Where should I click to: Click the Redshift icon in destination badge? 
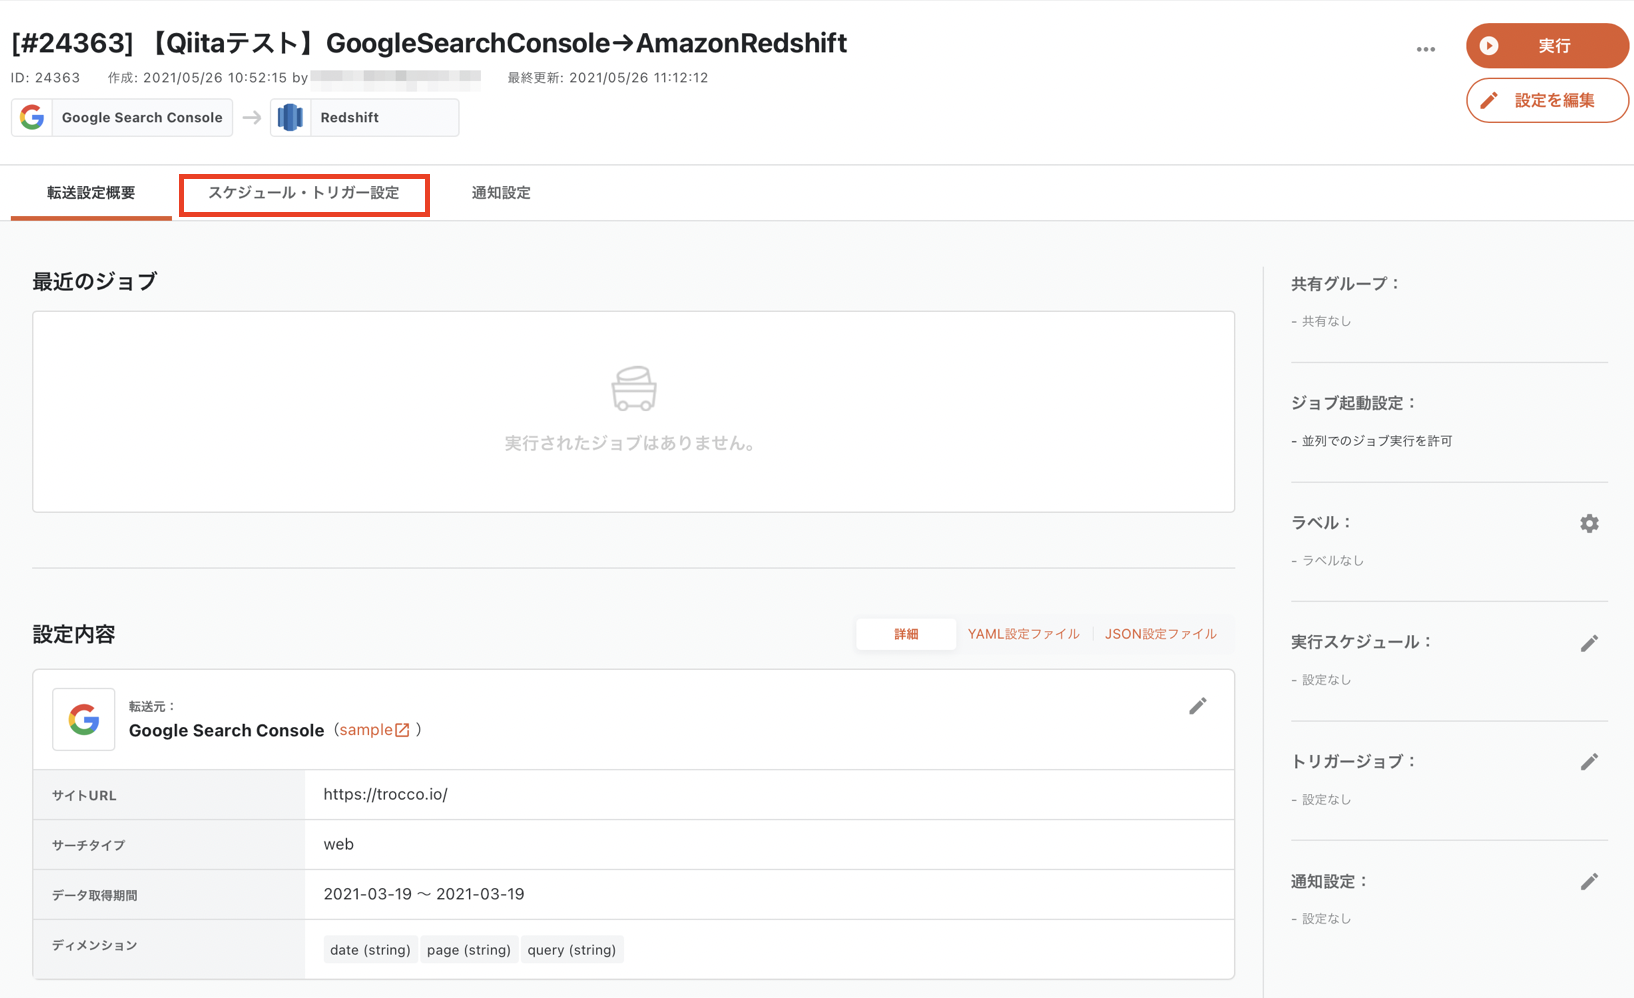[291, 117]
